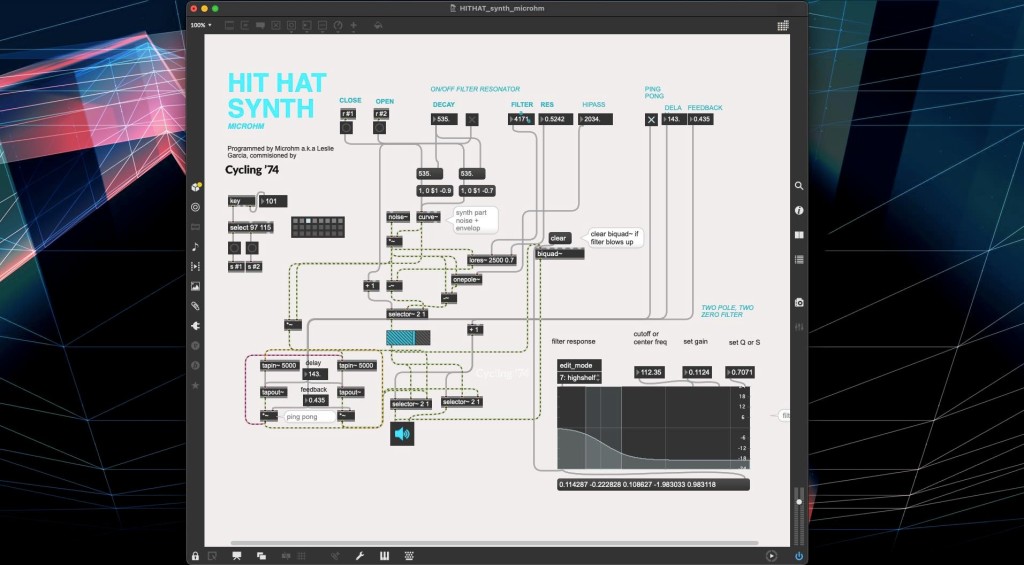Image resolution: width=1024 pixels, height=565 pixels.
Task: Click the HIPASS number box showing 2034
Action: point(597,119)
